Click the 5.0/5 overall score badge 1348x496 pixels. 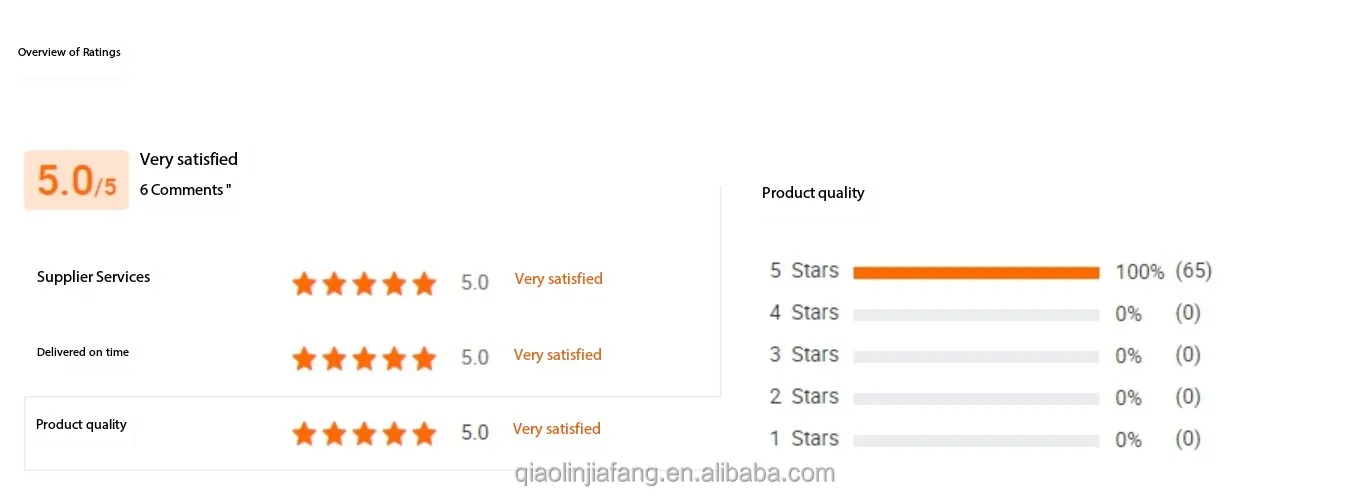77,180
